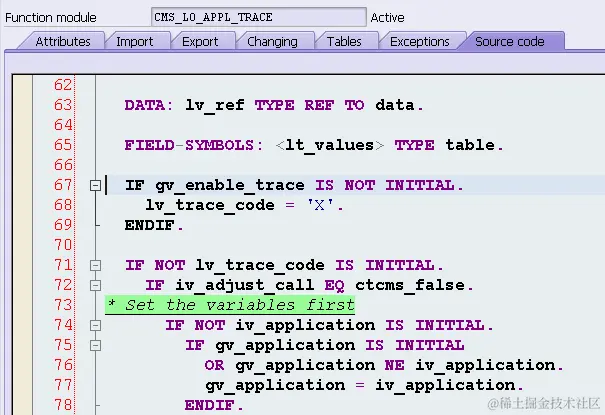Select the Source code tab
This screenshot has width=605, height=415.
coord(510,41)
